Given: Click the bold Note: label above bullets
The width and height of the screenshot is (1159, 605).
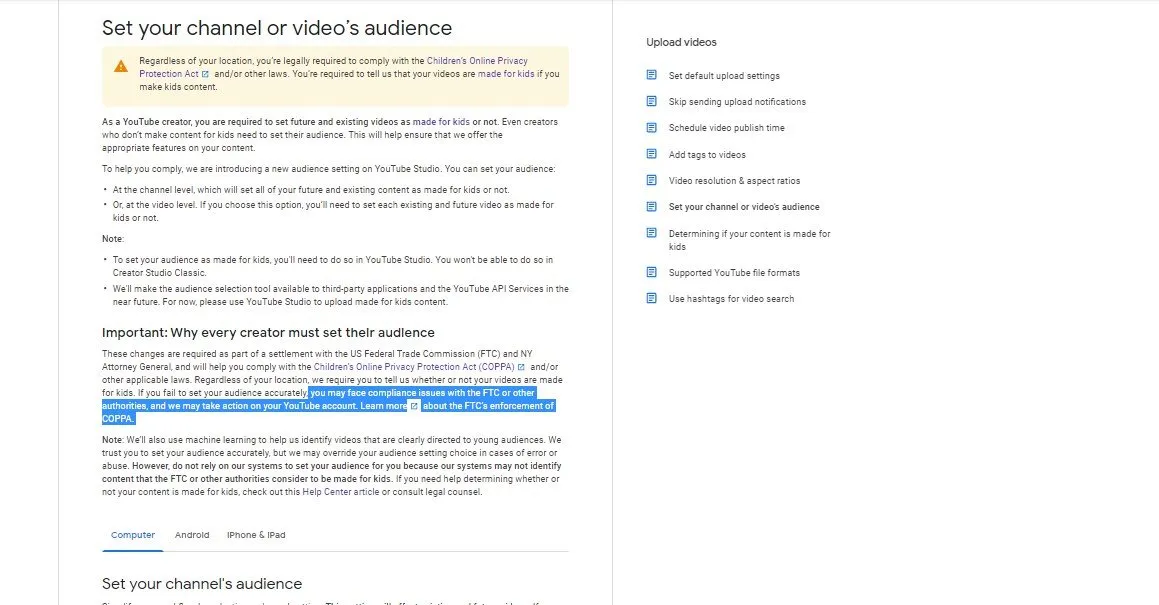Looking at the screenshot, I should point(113,239).
